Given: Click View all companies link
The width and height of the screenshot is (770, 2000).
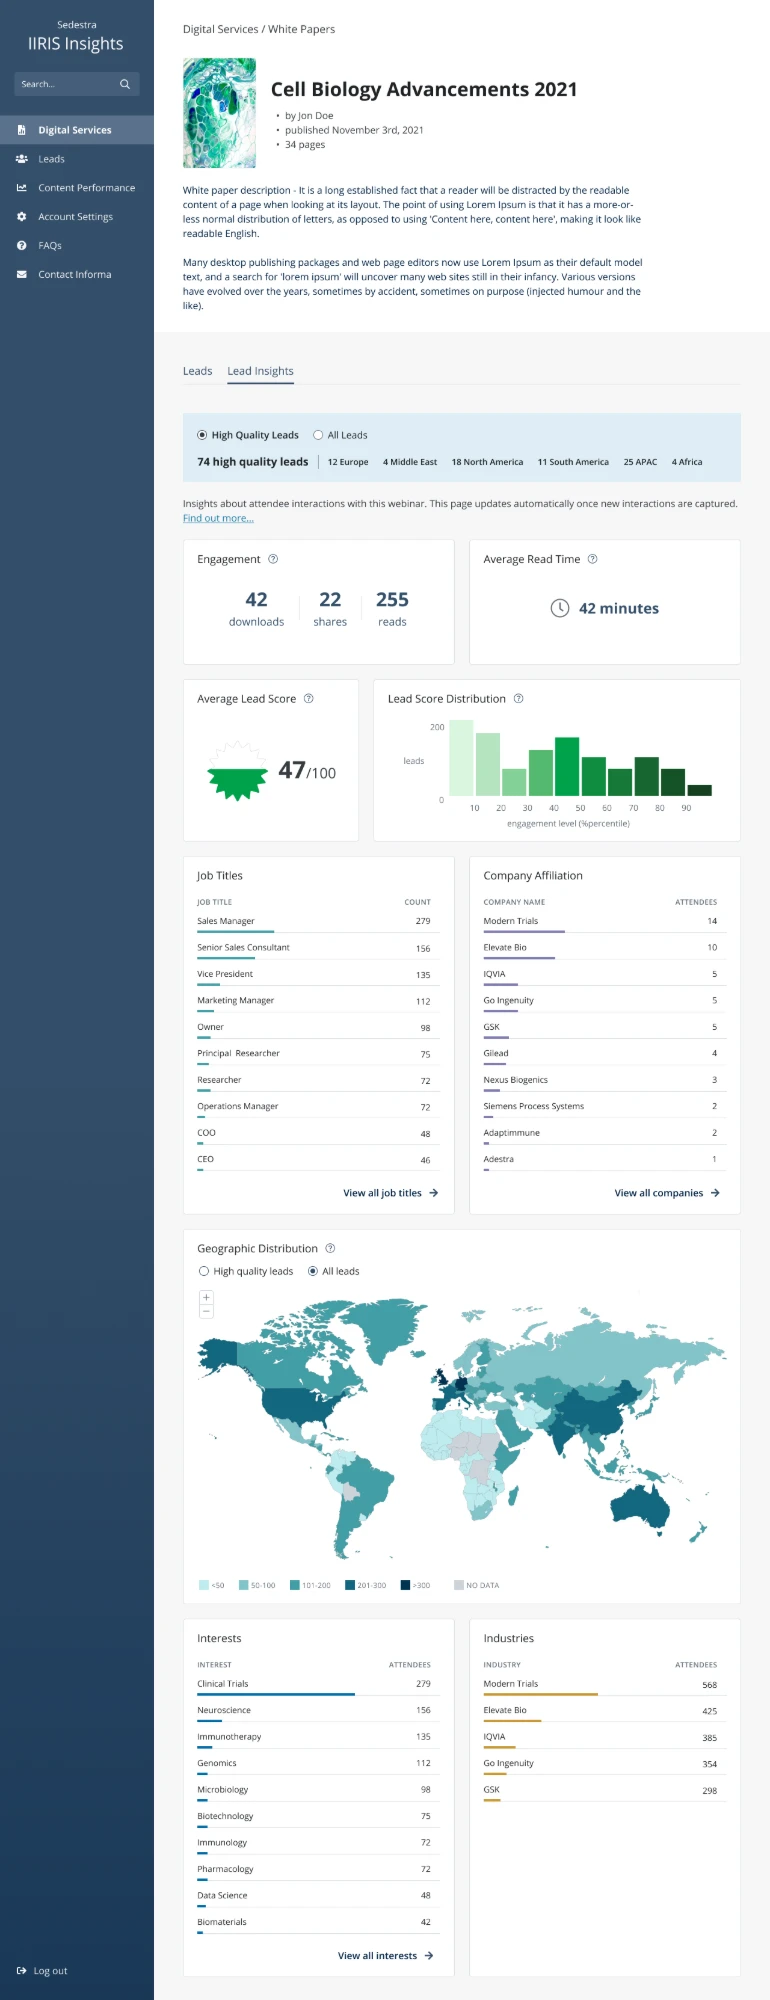Looking at the screenshot, I should tap(659, 1193).
